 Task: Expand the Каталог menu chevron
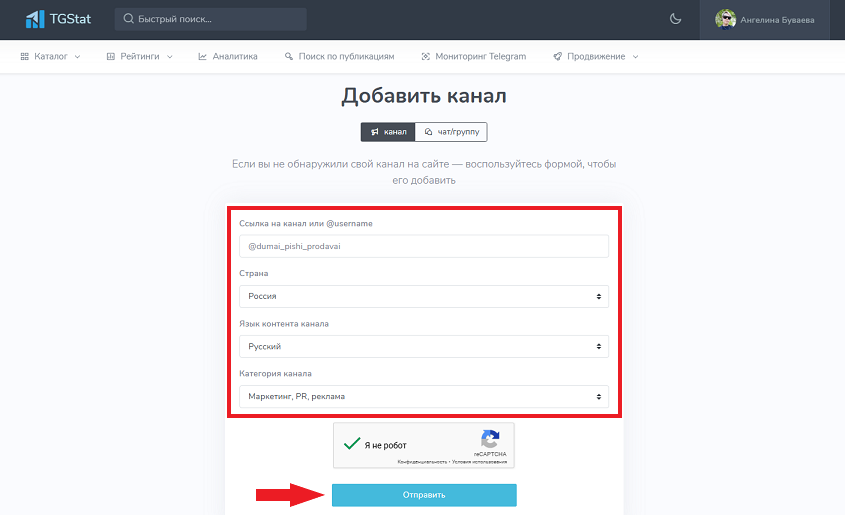pyautogui.click(x=77, y=57)
